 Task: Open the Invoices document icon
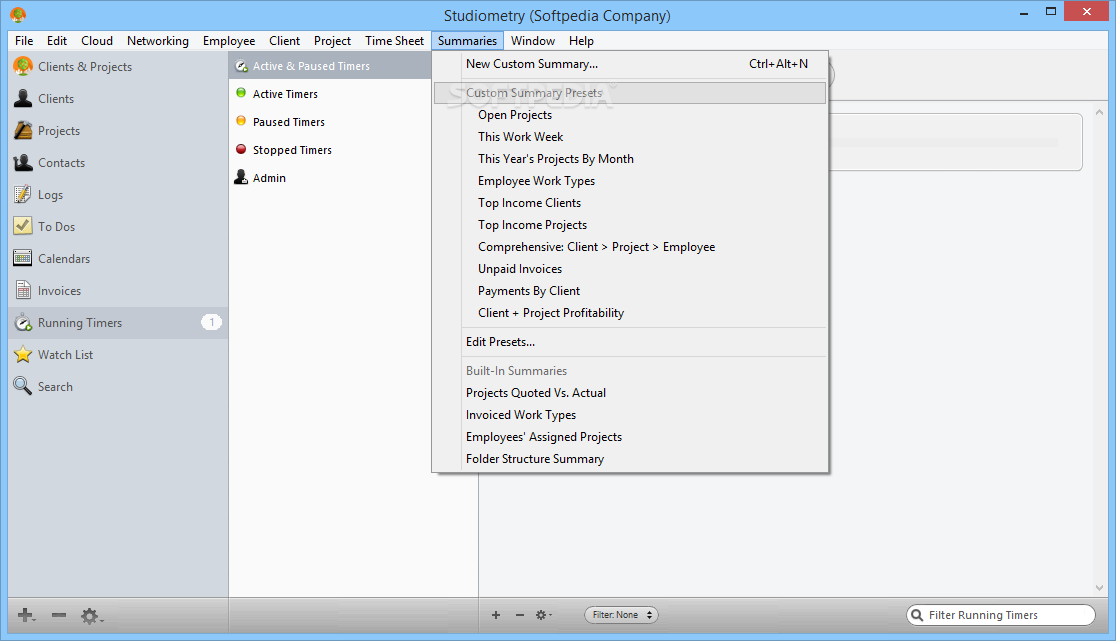pos(23,290)
